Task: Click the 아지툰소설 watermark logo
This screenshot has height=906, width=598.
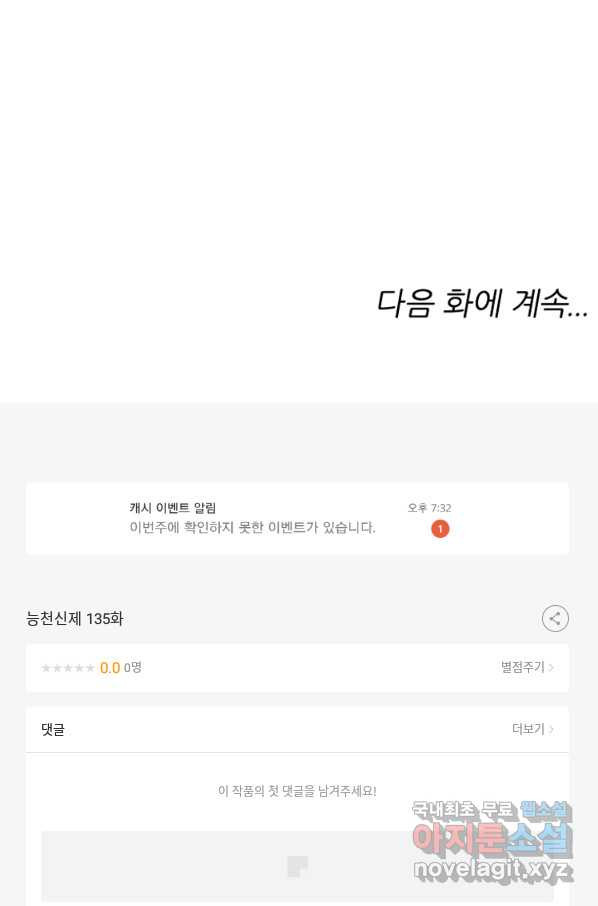Action: [x=492, y=839]
